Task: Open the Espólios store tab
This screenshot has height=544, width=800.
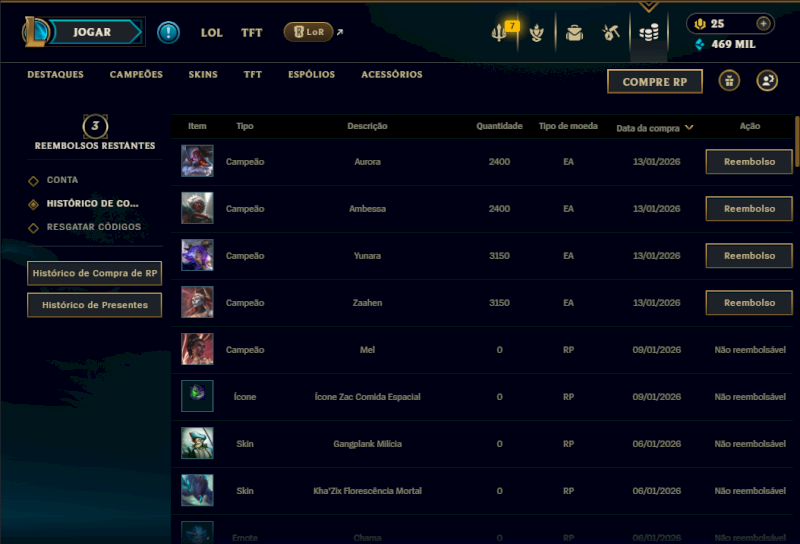Action: [312, 75]
